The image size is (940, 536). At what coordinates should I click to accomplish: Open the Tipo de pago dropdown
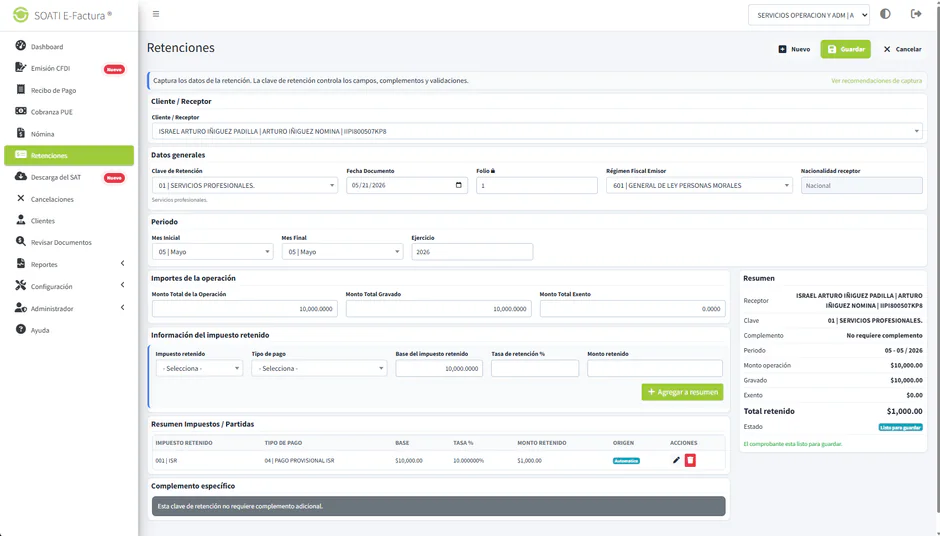pyautogui.click(x=319, y=368)
